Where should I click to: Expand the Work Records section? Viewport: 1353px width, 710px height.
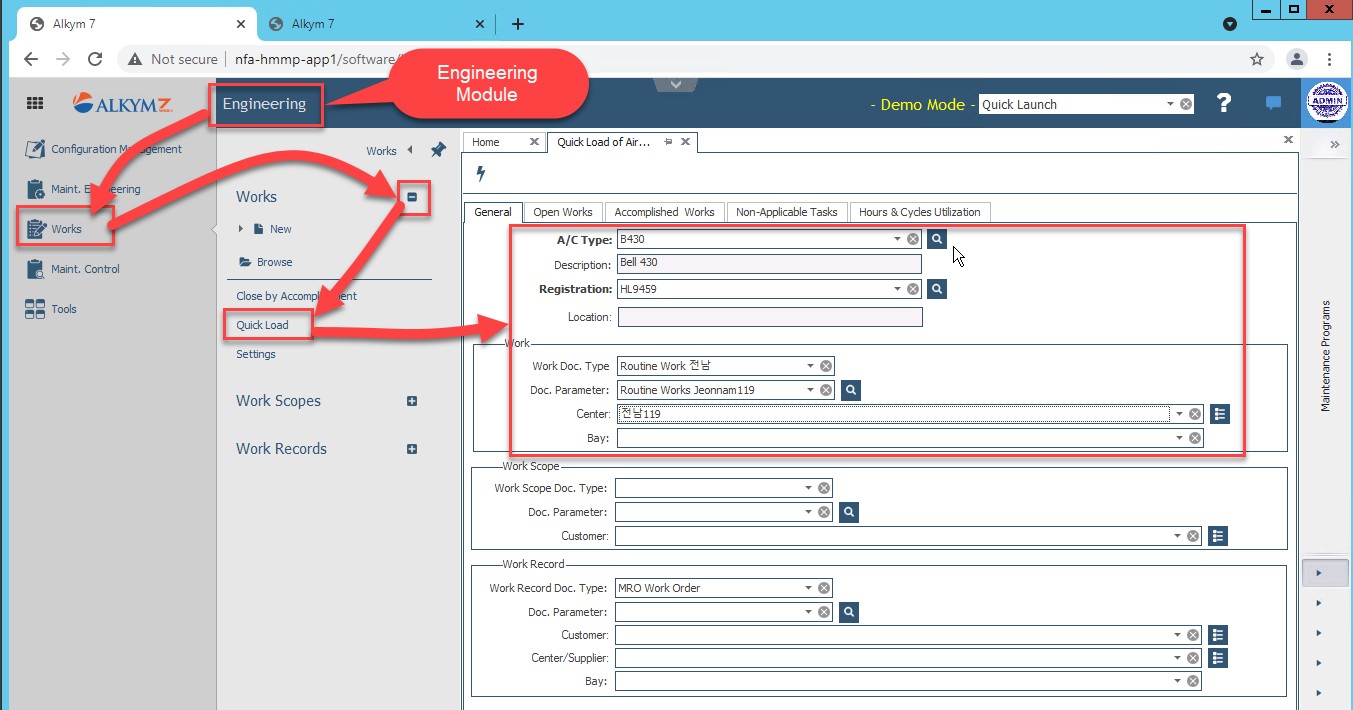click(412, 449)
